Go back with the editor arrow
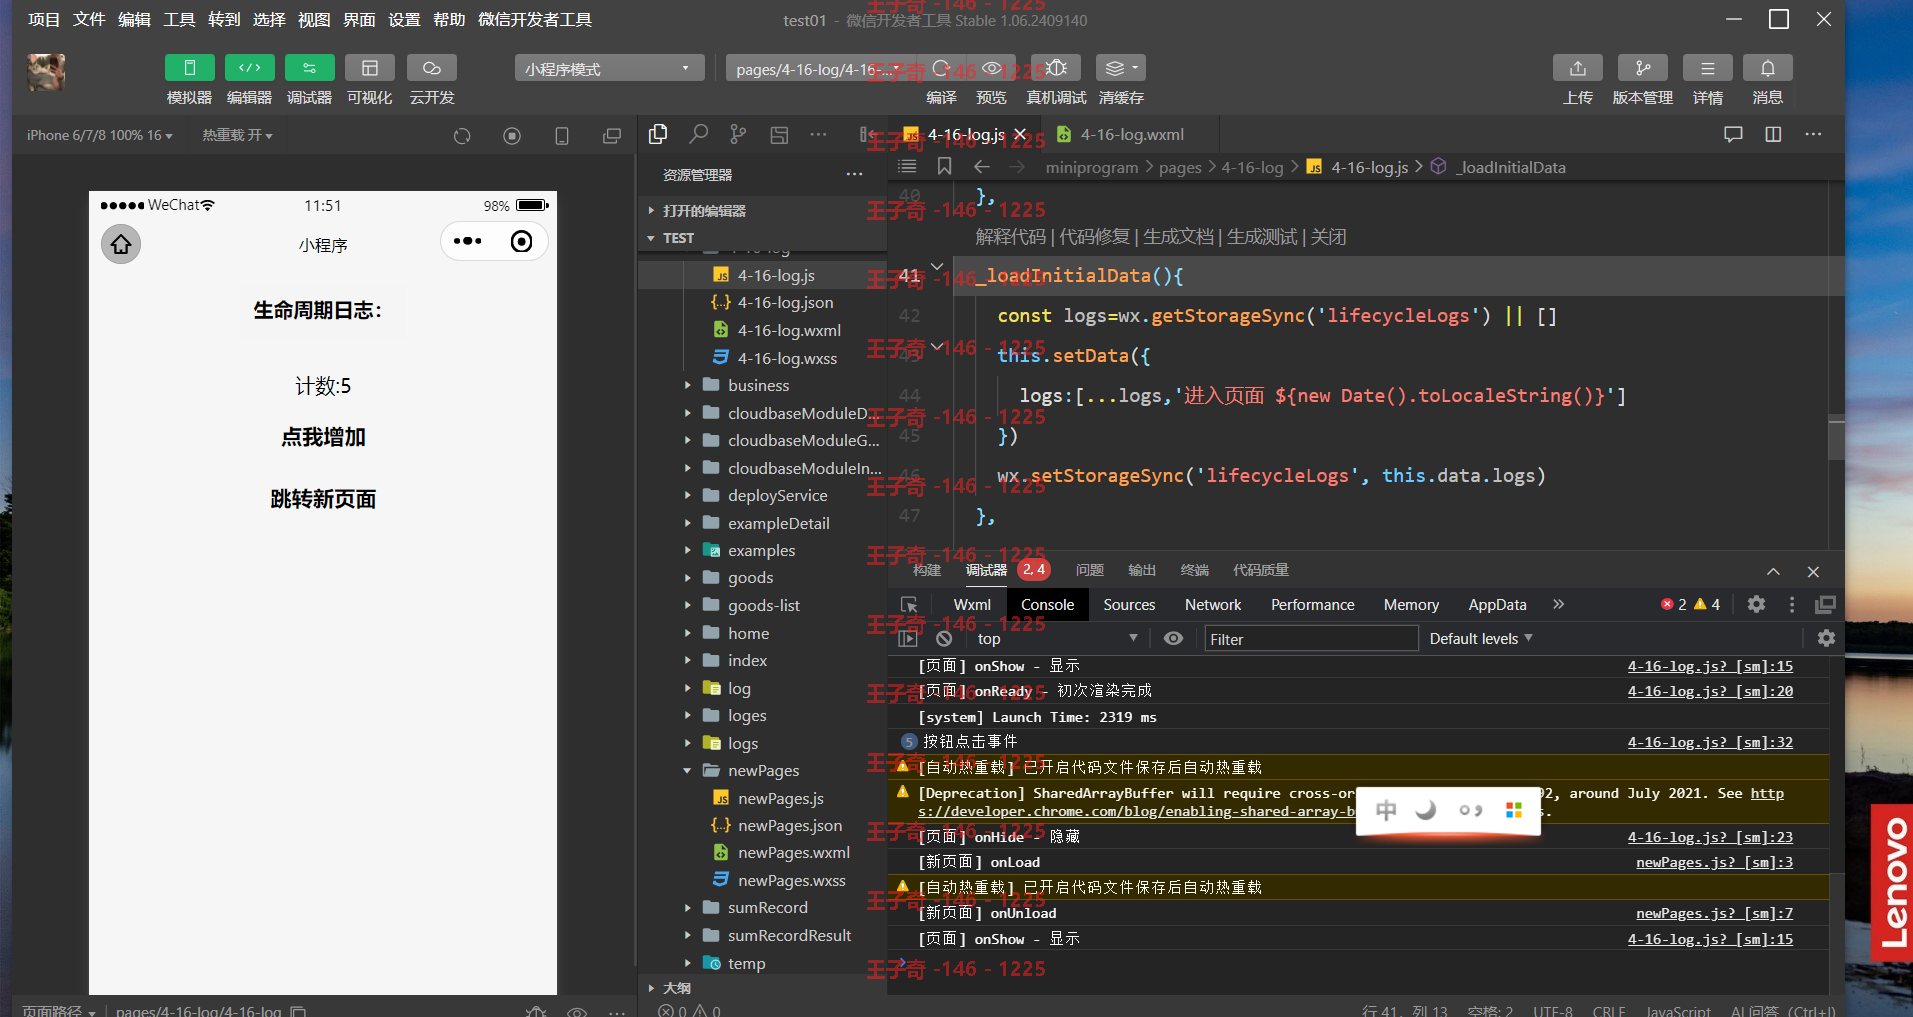Viewport: 1913px width, 1017px height. pos(981,166)
